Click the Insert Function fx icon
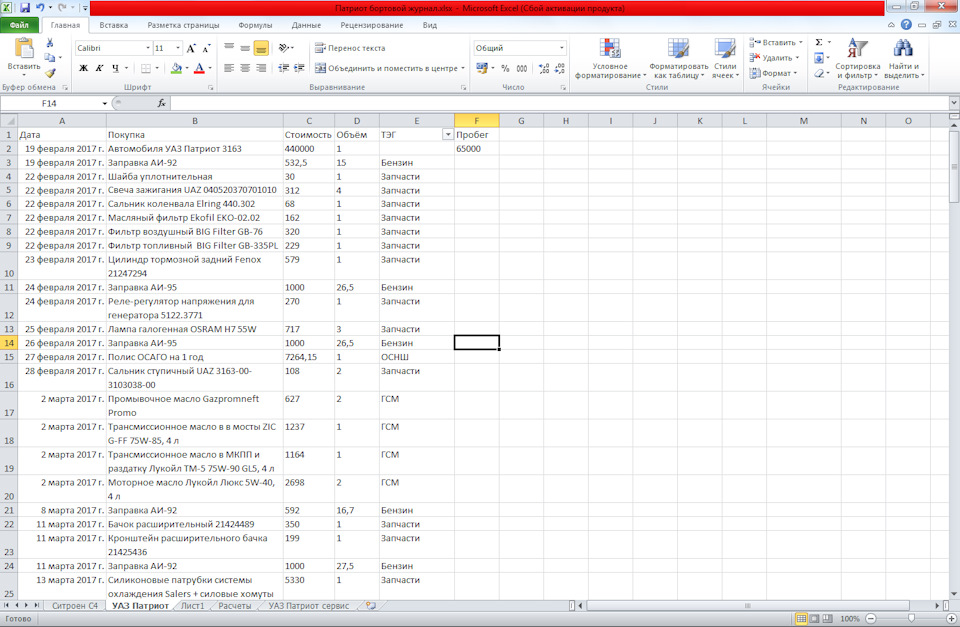The width and height of the screenshot is (960, 627). pyautogui.click(x=162, y=103)
